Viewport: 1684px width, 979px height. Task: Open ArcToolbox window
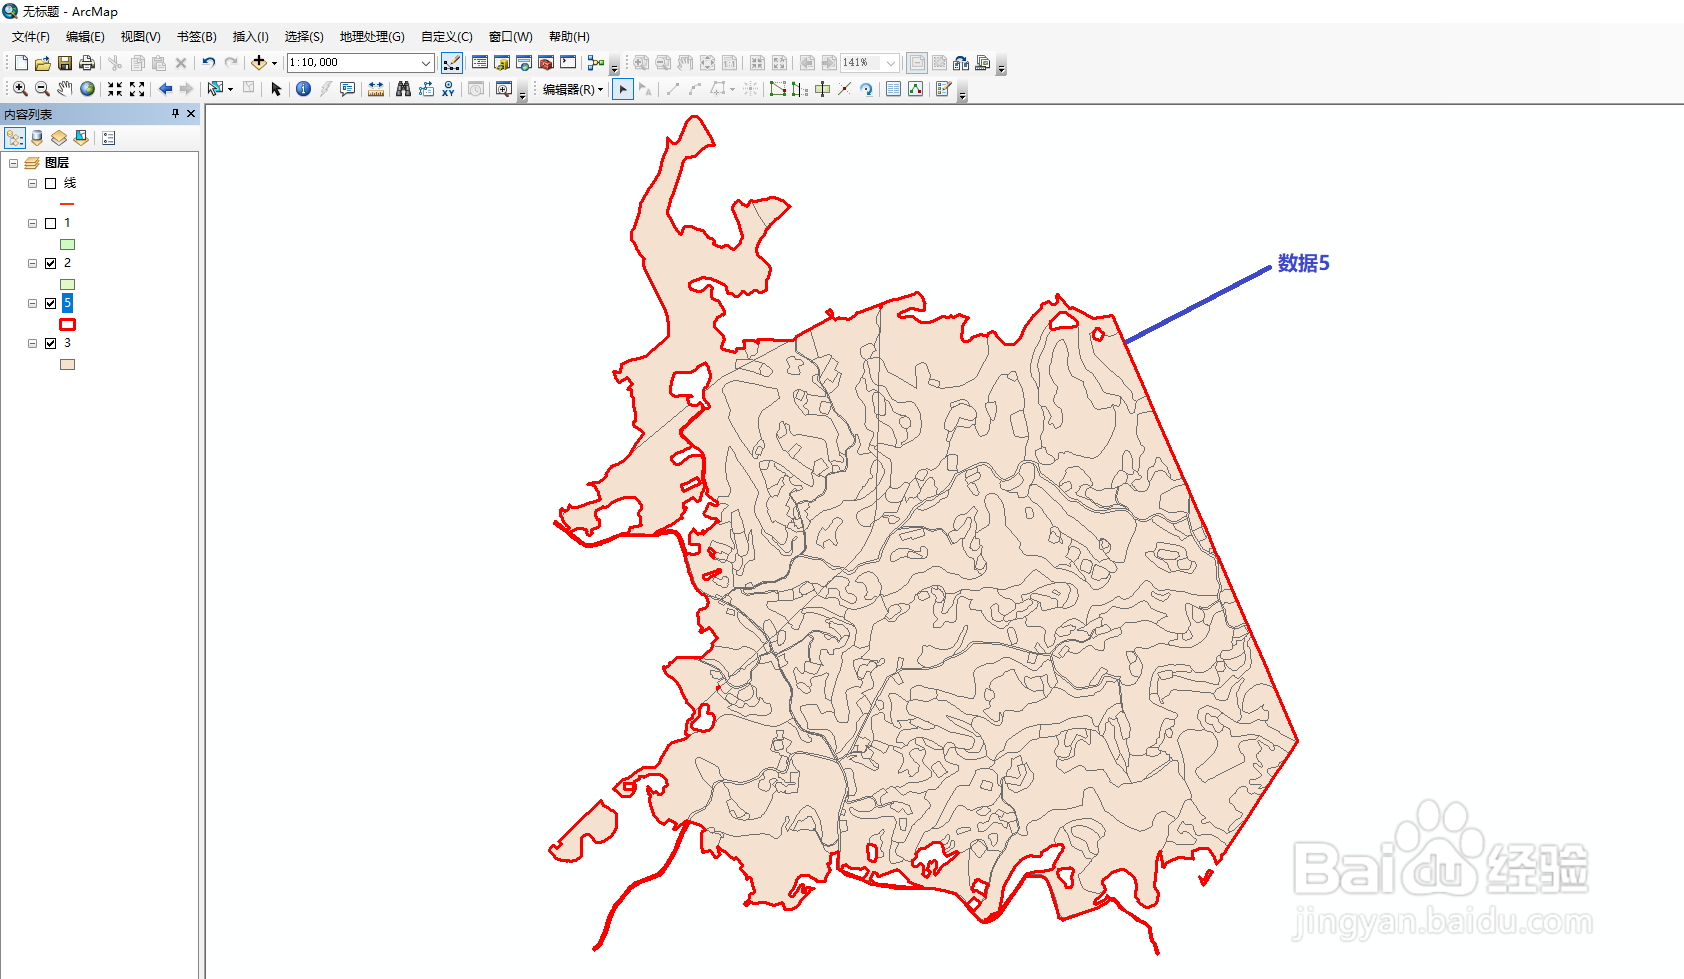pos(546,63)
